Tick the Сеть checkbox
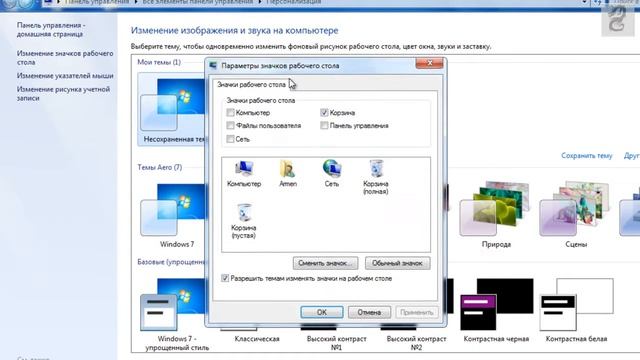This screenshot has height=360, width=640. click(x=231, y=139)
